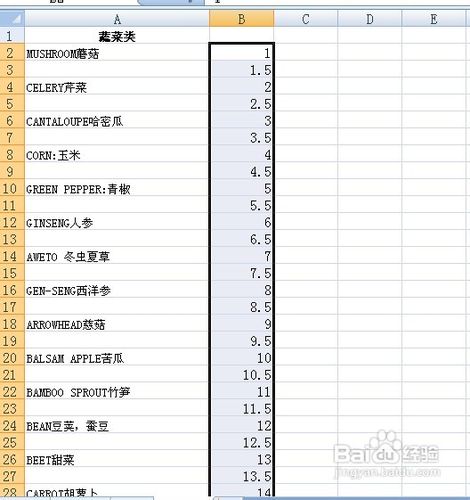Click the 蔬菜类 title cell
The width and height of the screenshot is (470, 500).
tap(117, 35)
